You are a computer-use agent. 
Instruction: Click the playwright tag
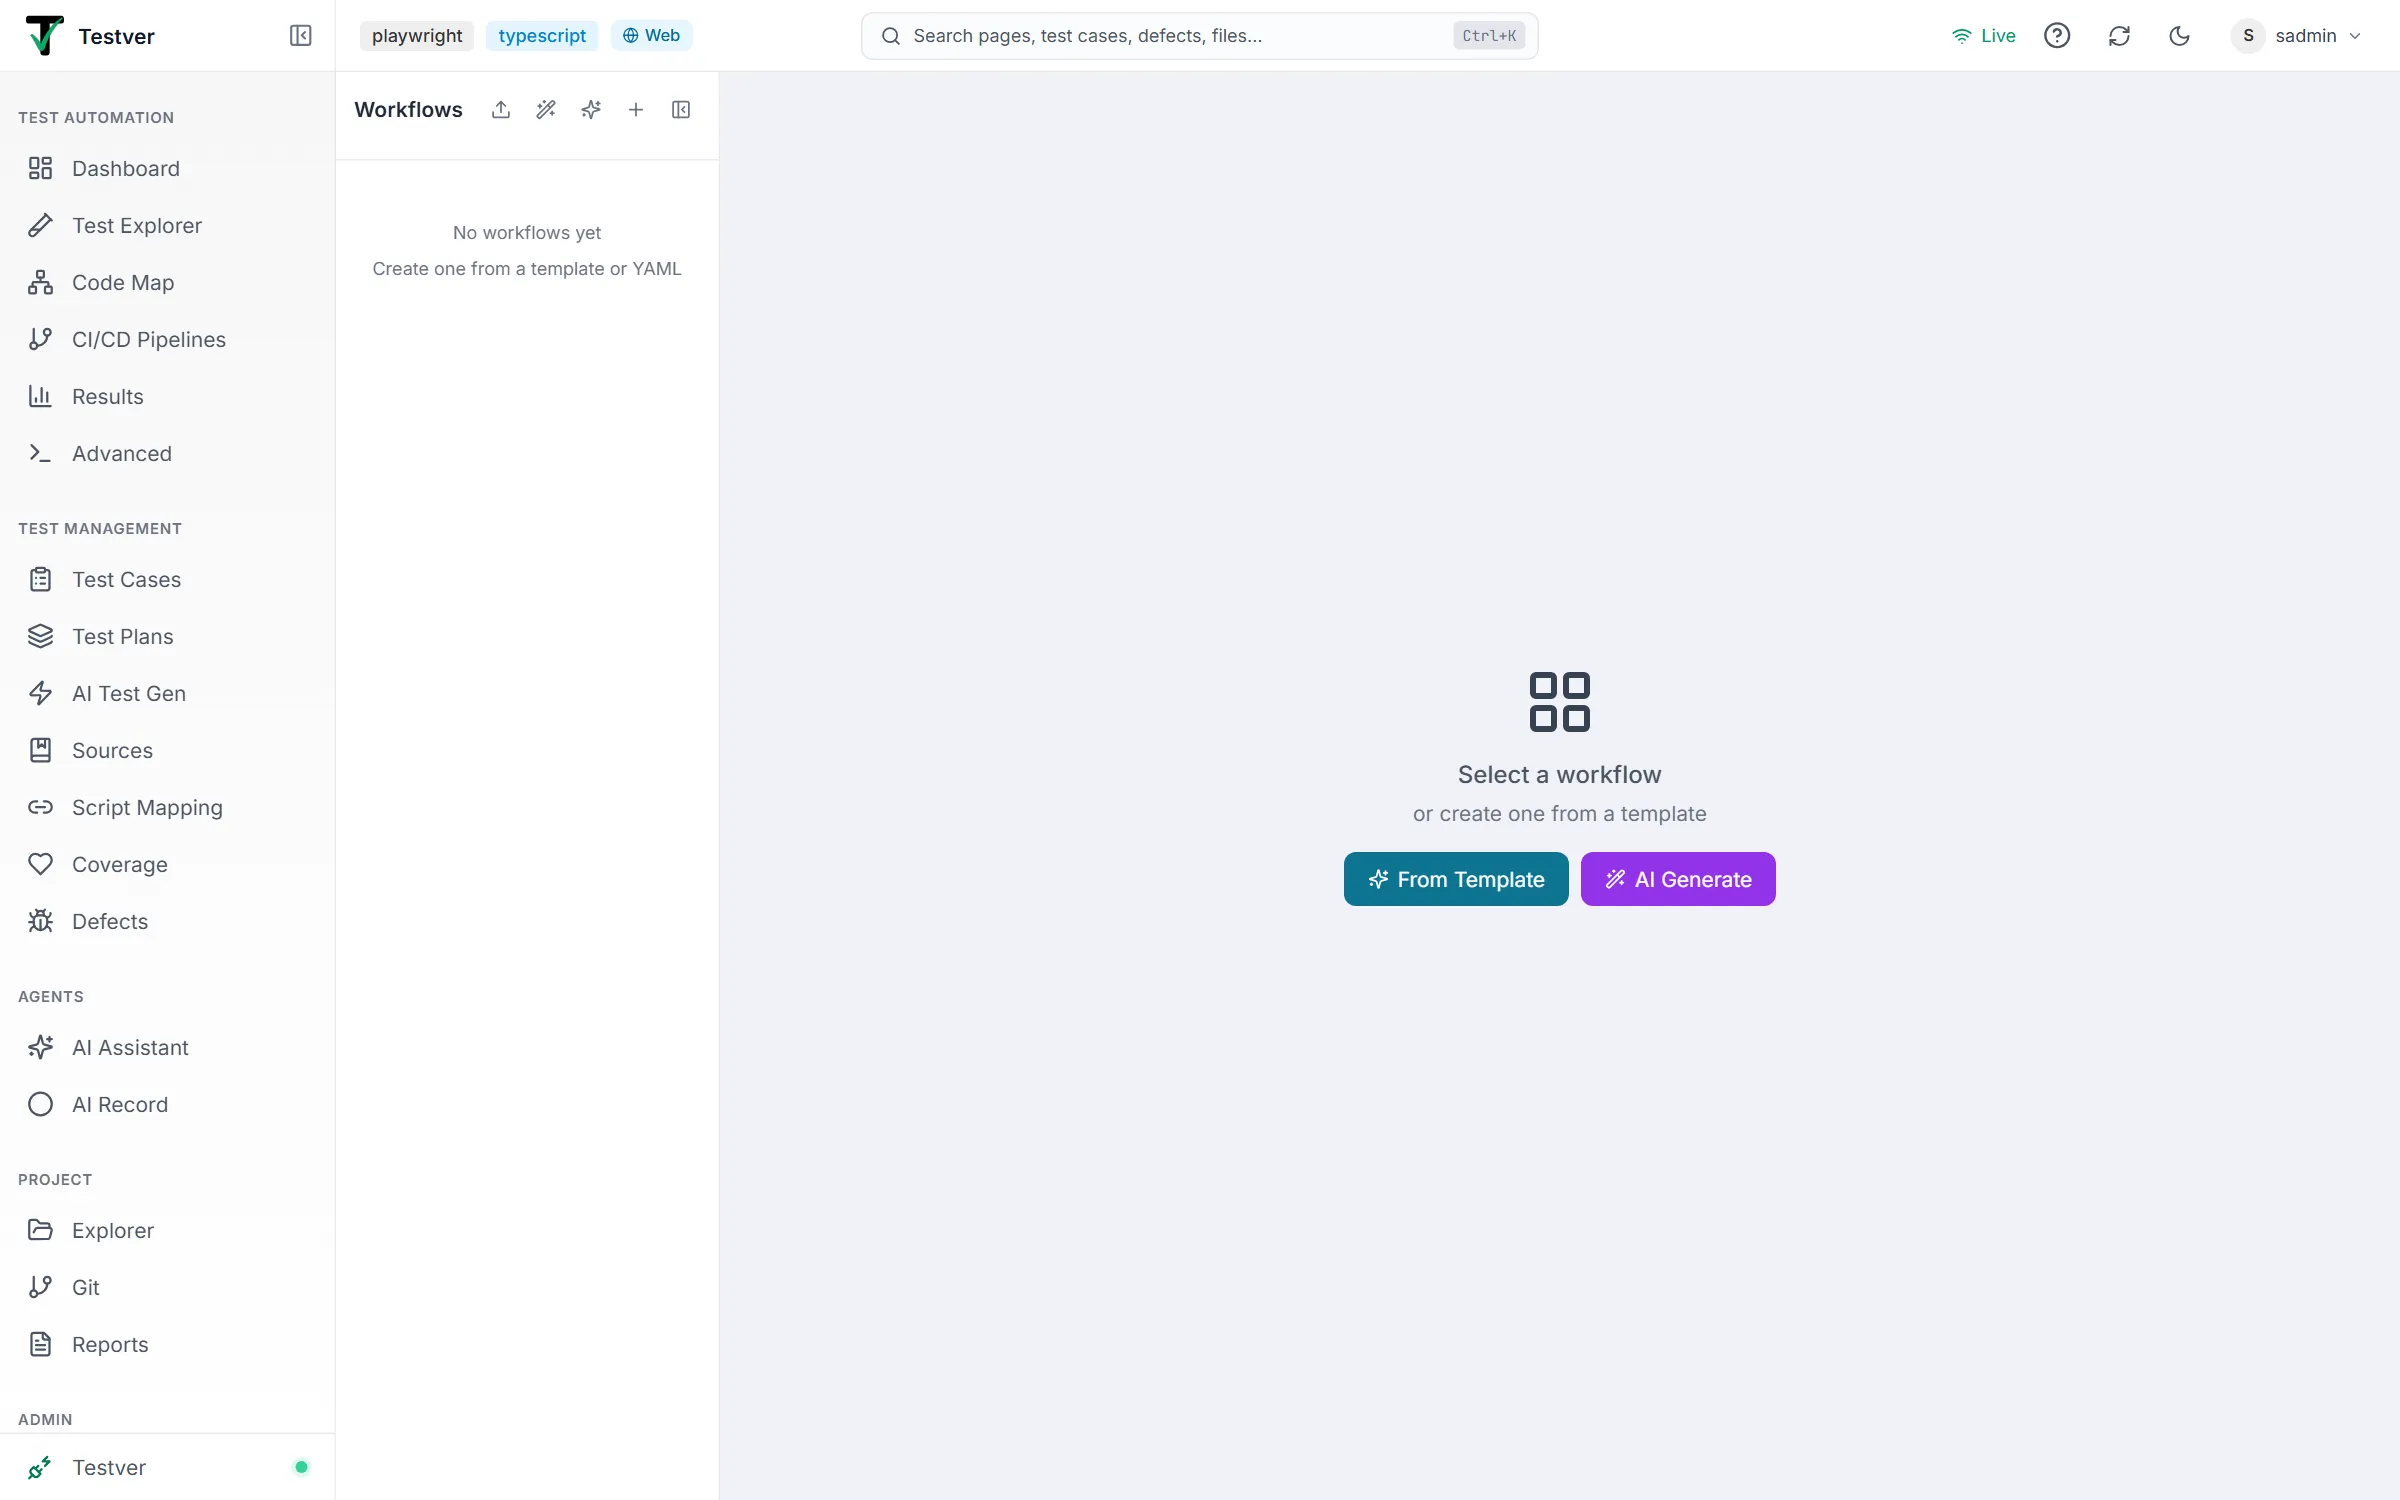(x=417, y=36)
